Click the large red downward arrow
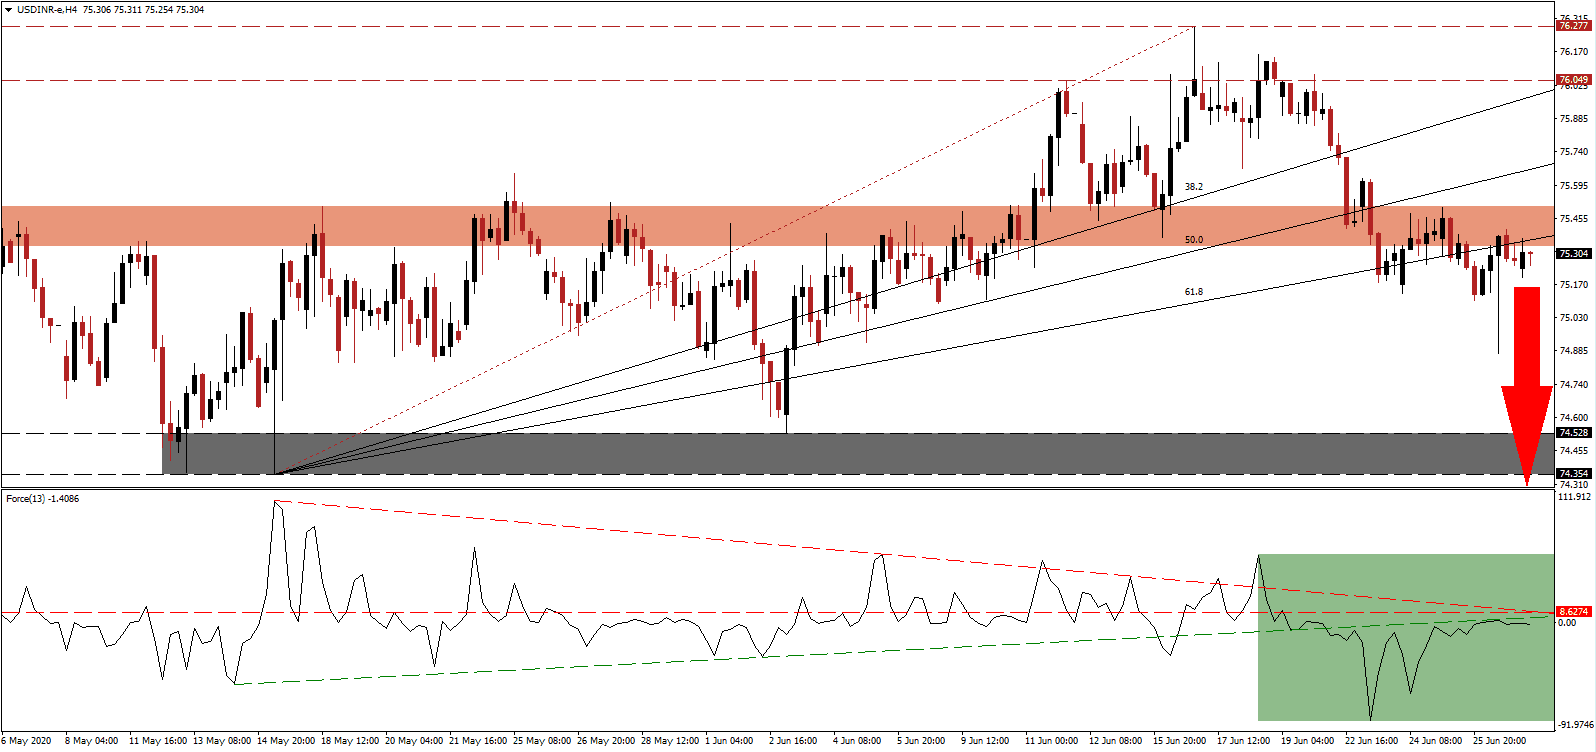 coord(1526,380)
